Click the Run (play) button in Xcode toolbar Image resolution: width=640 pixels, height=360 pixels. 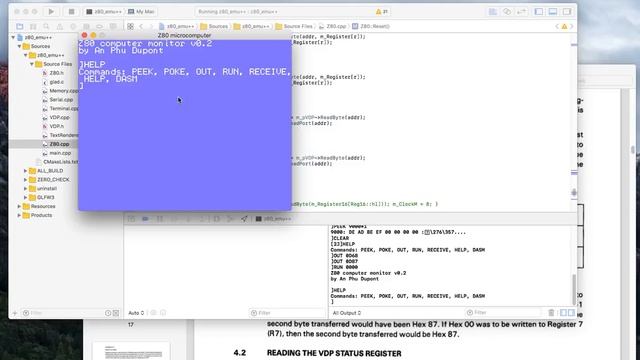[51, 11]
